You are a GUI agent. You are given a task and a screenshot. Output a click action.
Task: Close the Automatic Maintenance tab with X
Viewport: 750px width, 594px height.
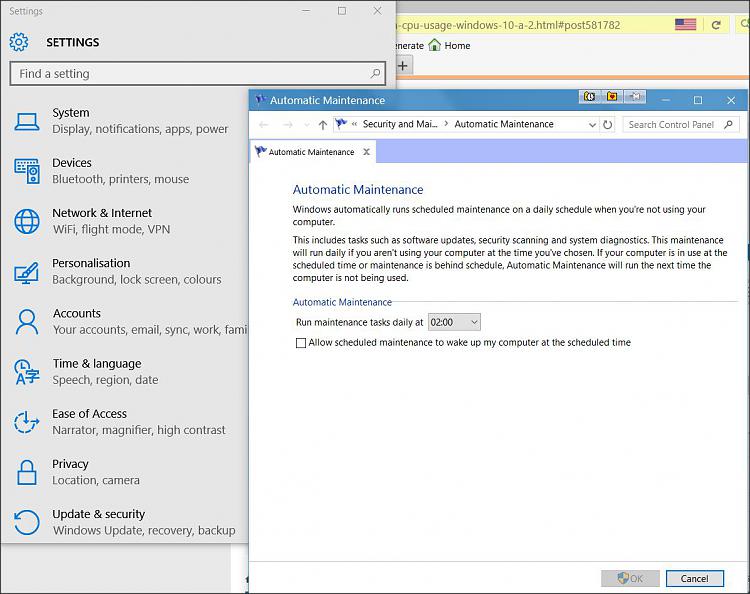[x=366, y=152]
